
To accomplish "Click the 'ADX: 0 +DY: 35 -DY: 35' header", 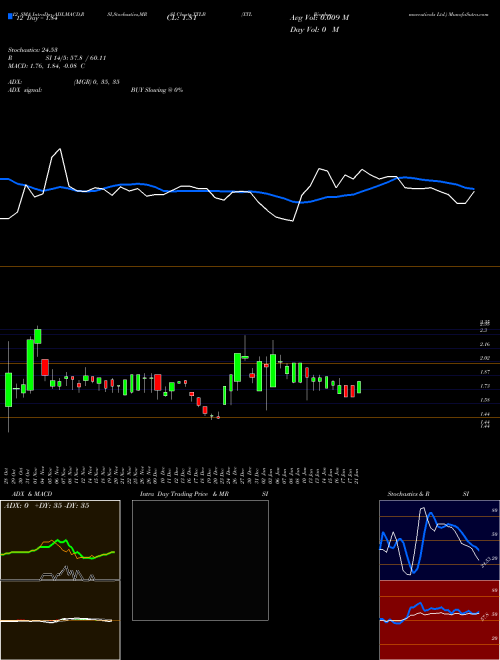I will [x=46, y=506].
